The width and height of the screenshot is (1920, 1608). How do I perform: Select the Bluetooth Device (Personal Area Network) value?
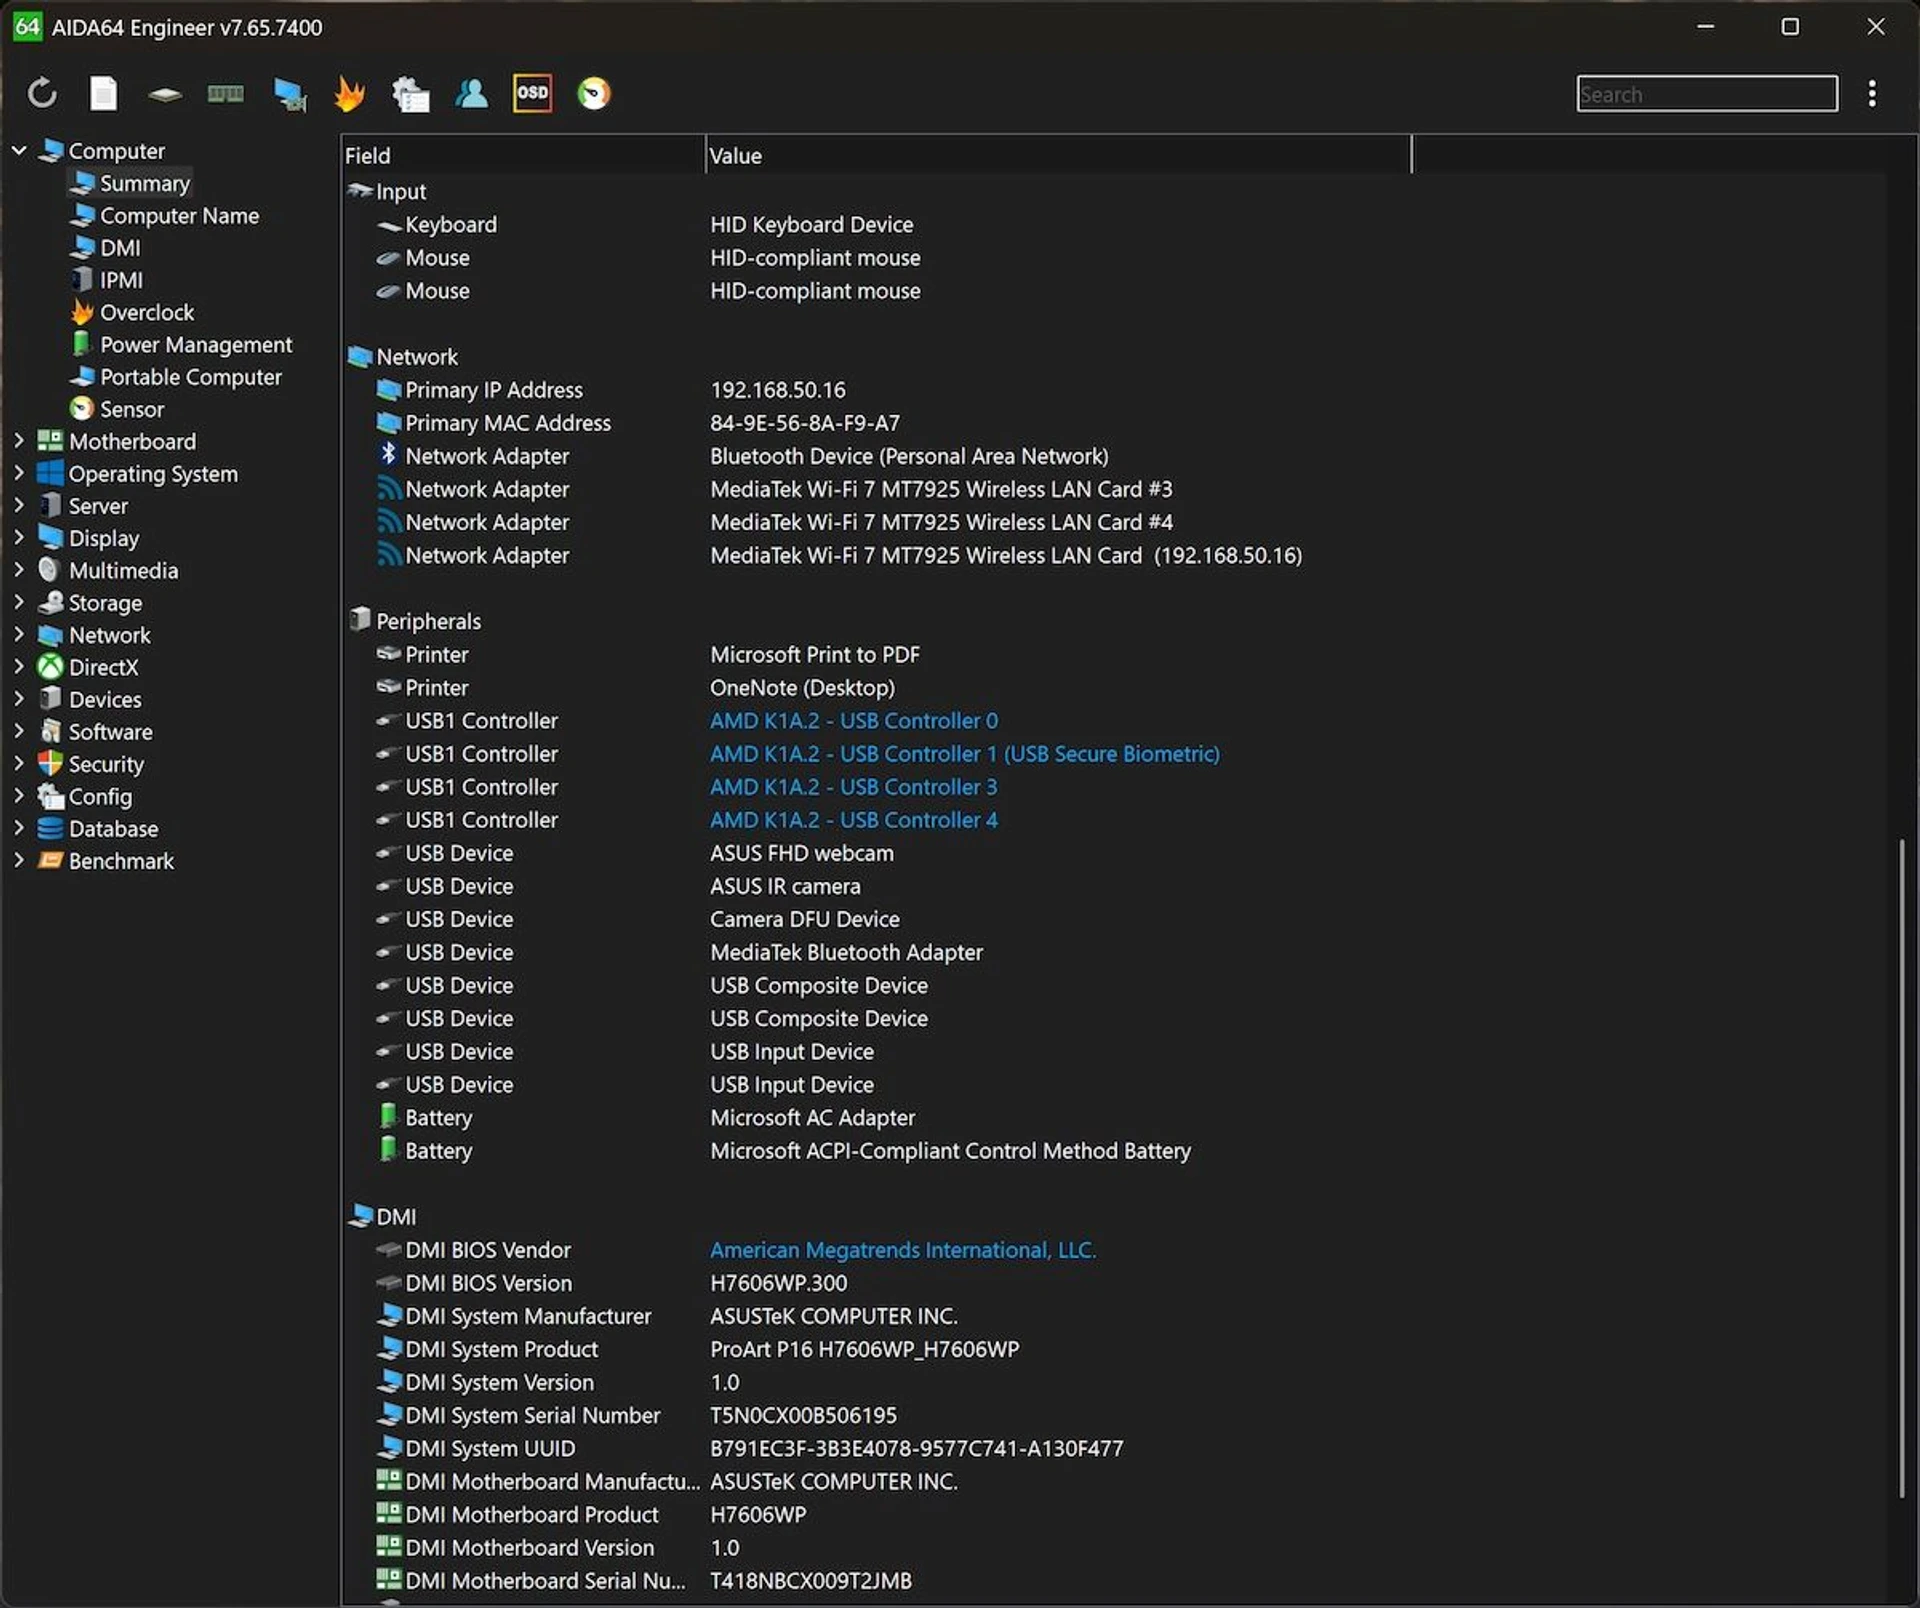point(909,455)
